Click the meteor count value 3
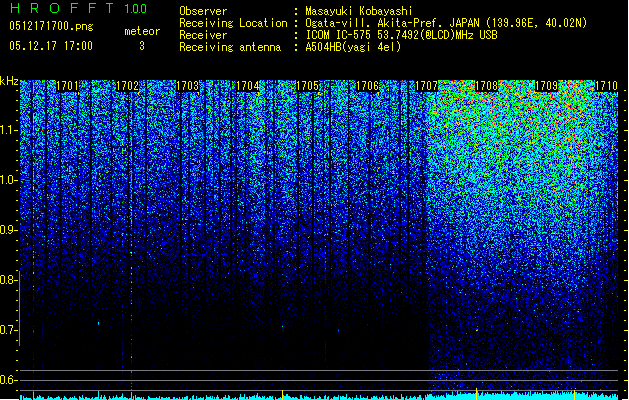Image resolution: width=629 pixels, height=400 pixels. pos(142,46)
